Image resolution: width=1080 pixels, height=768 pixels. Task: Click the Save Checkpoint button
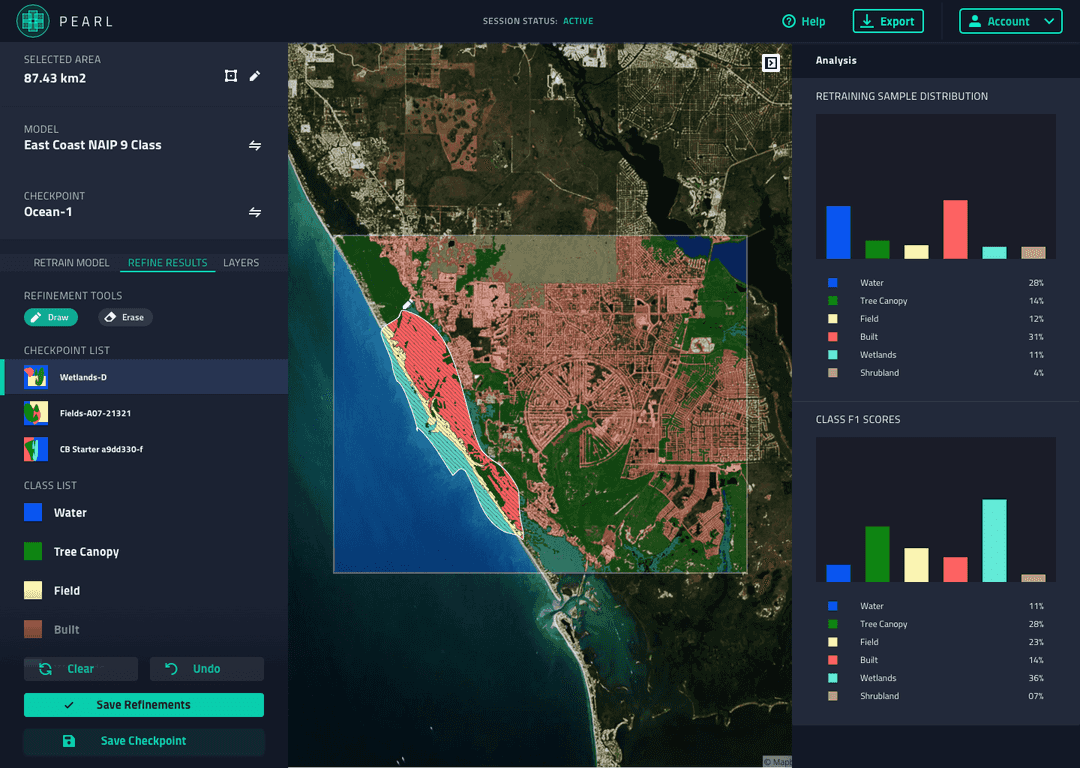coord(143,742)
